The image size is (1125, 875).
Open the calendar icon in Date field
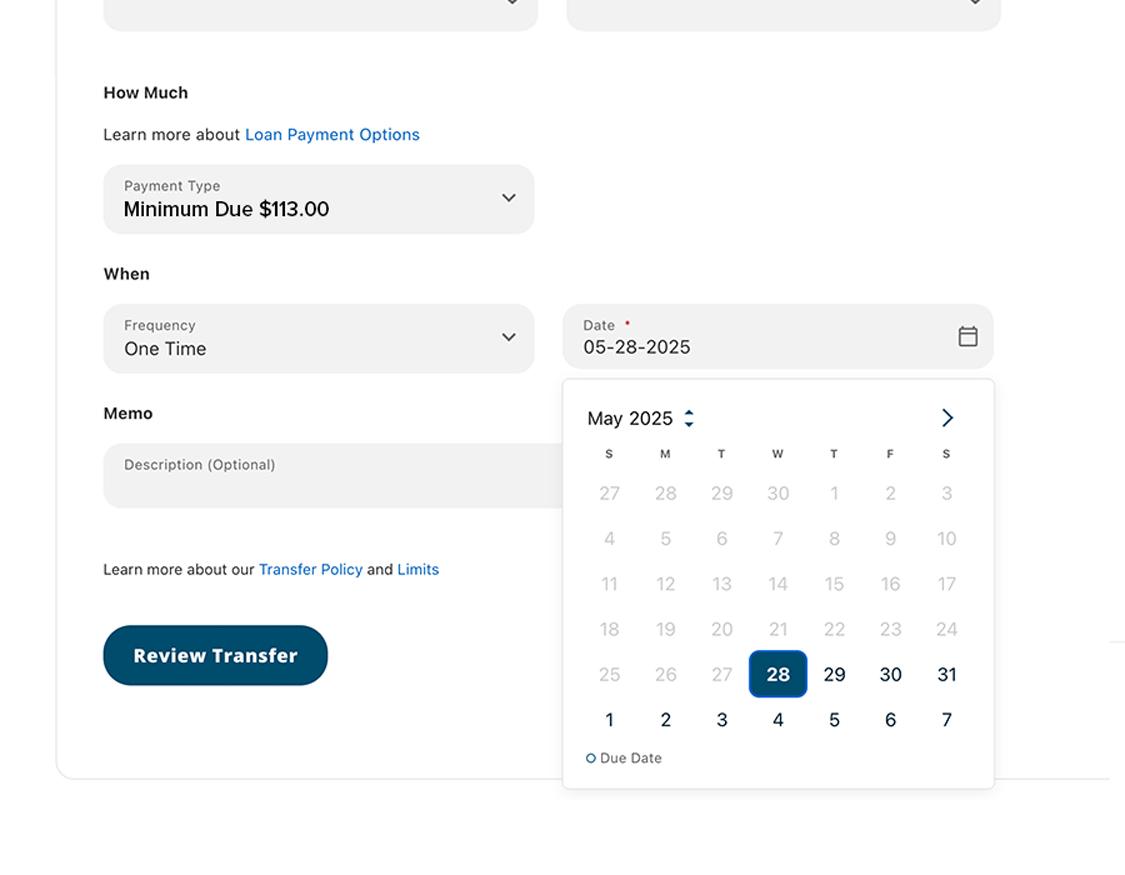tap(967, 337)
